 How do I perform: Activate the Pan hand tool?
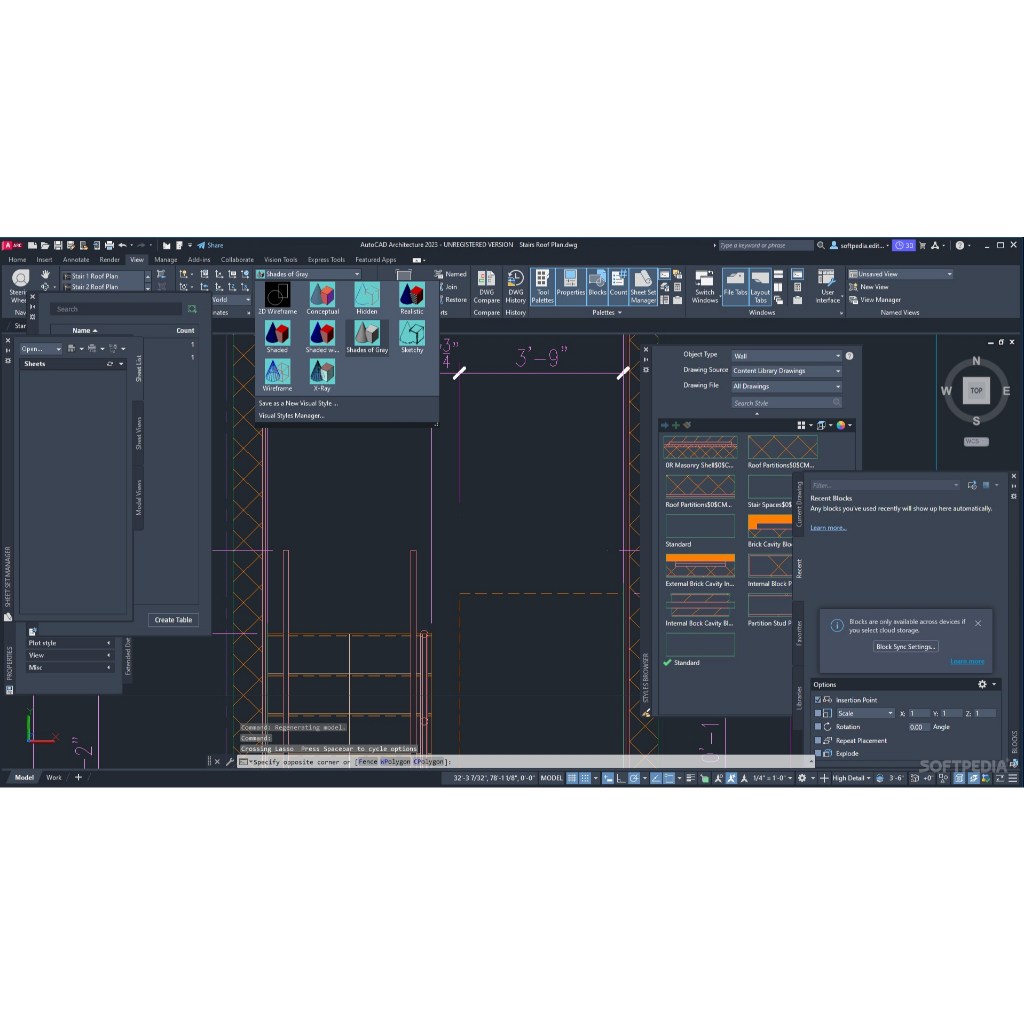click(x=45, y=274)
